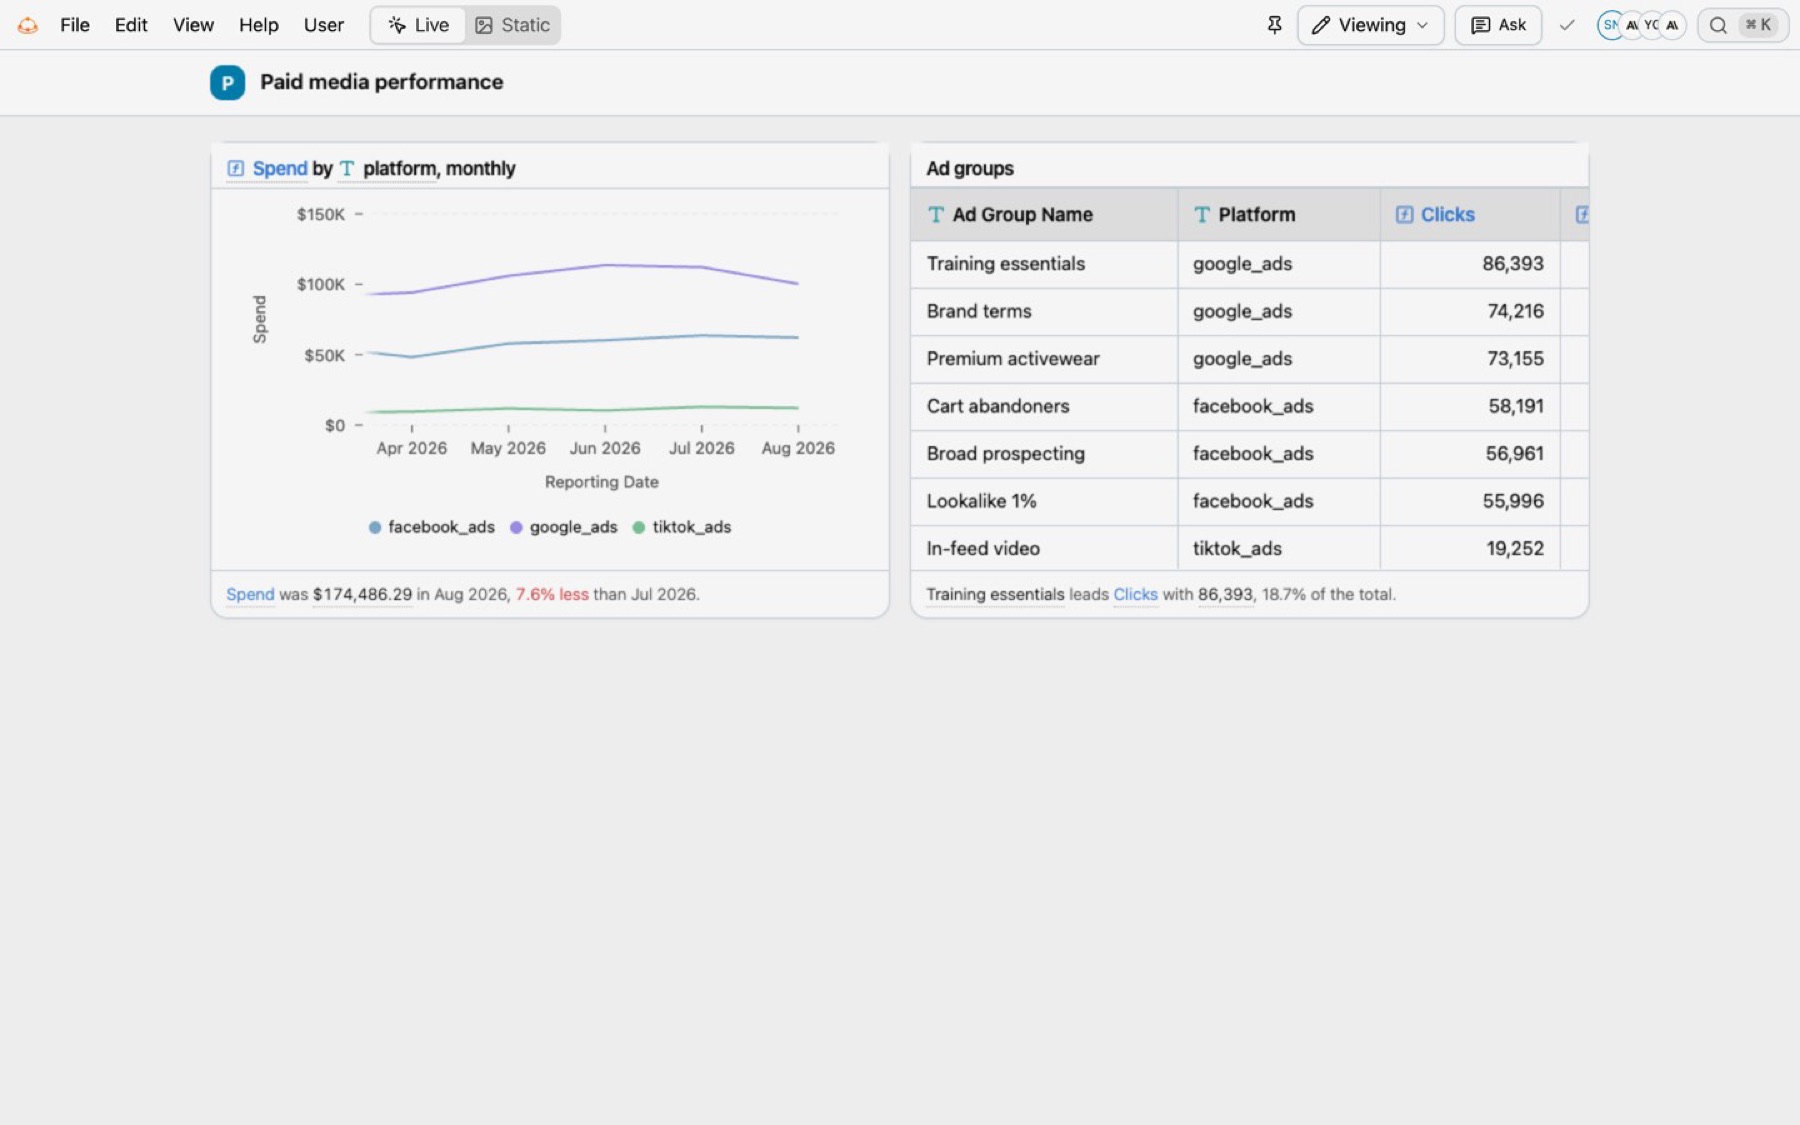Click the Spend link in chart summary
Screen dimensions: 1800x1125
(250, 594)
